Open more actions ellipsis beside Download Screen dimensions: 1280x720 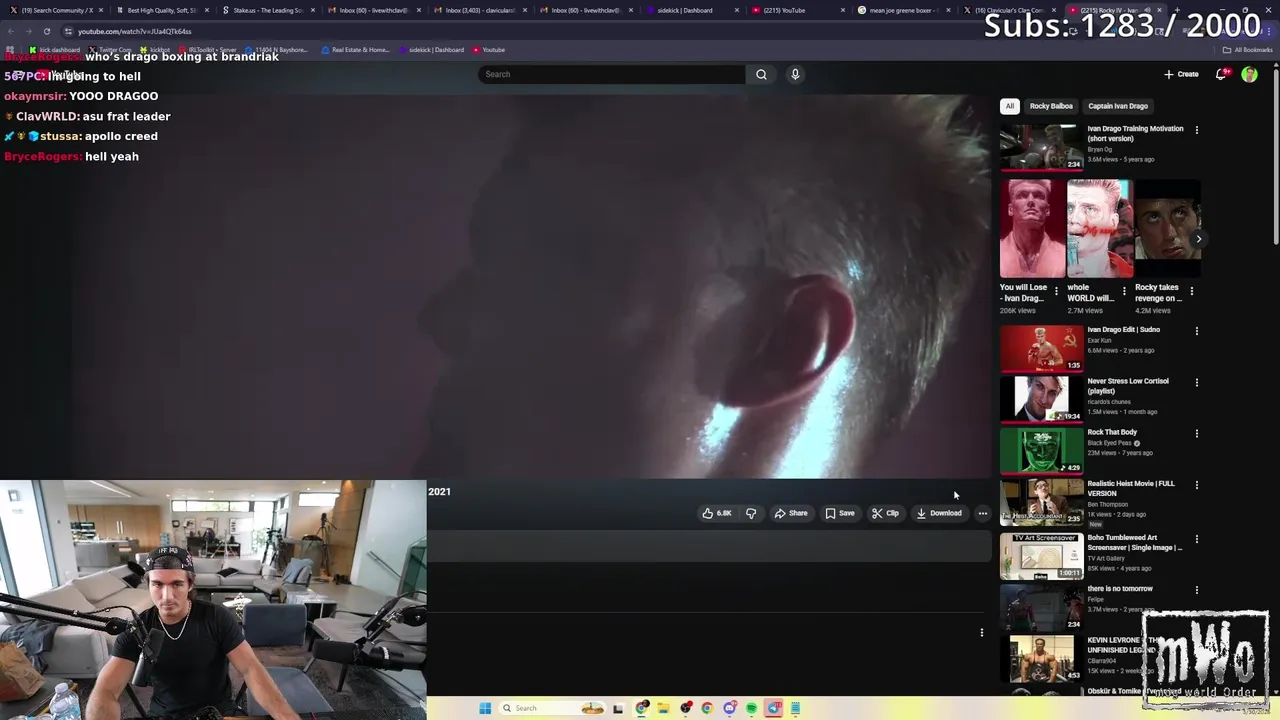[983, 513]
